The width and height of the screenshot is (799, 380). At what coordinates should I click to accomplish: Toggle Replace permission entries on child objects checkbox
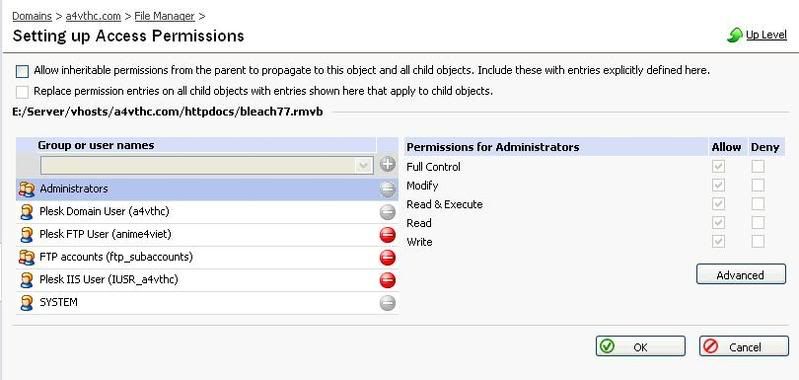click(22, 92)
